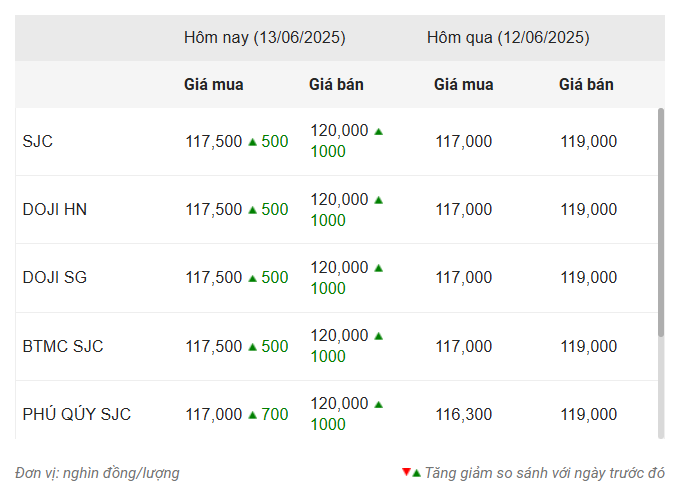Click the table's vertical scrollbar thumb
The height and width of the screenshot is (499, 687).
click(661, 223)
